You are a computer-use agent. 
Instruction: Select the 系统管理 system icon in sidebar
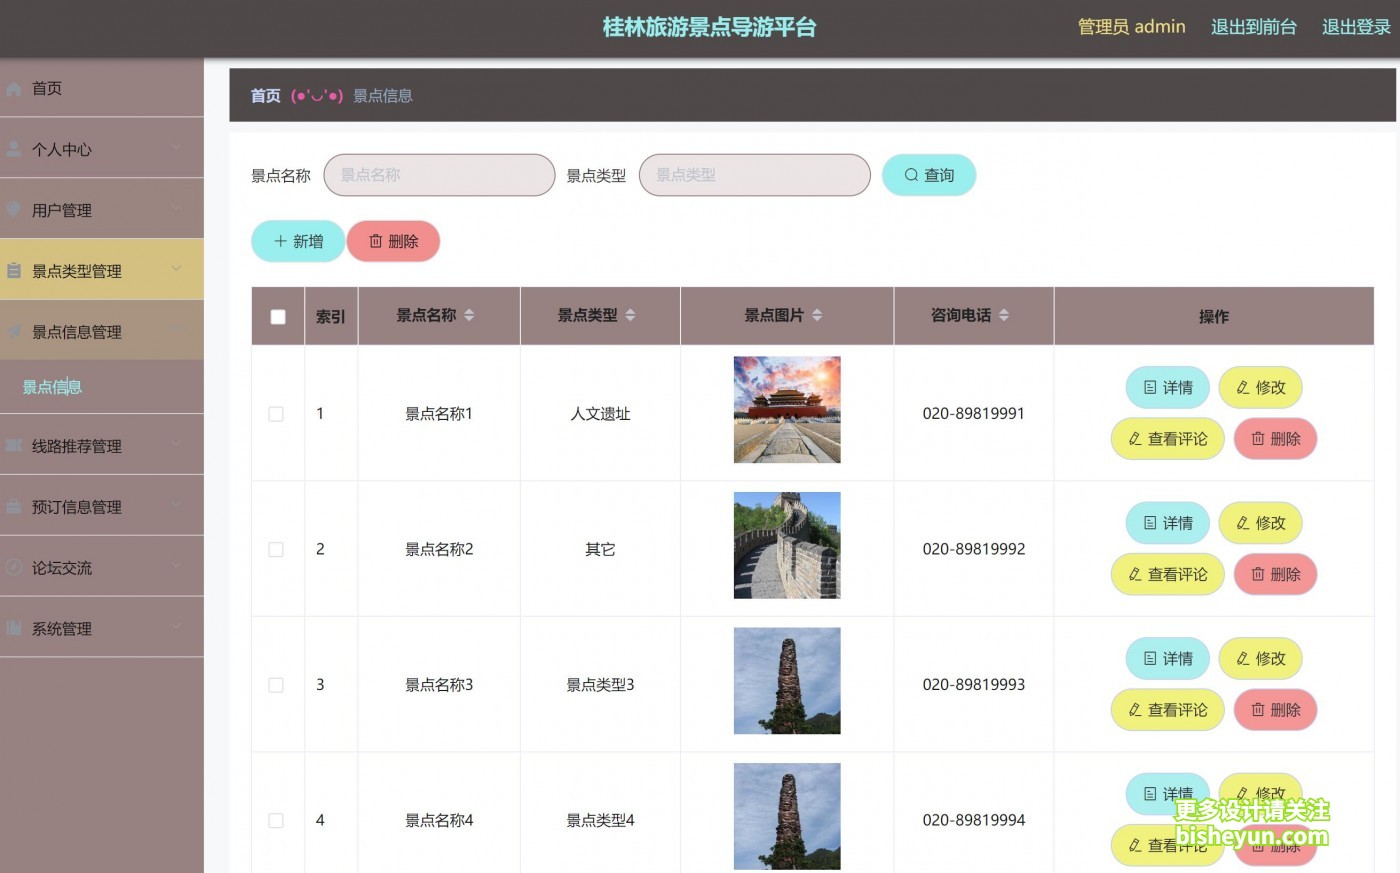12,628
